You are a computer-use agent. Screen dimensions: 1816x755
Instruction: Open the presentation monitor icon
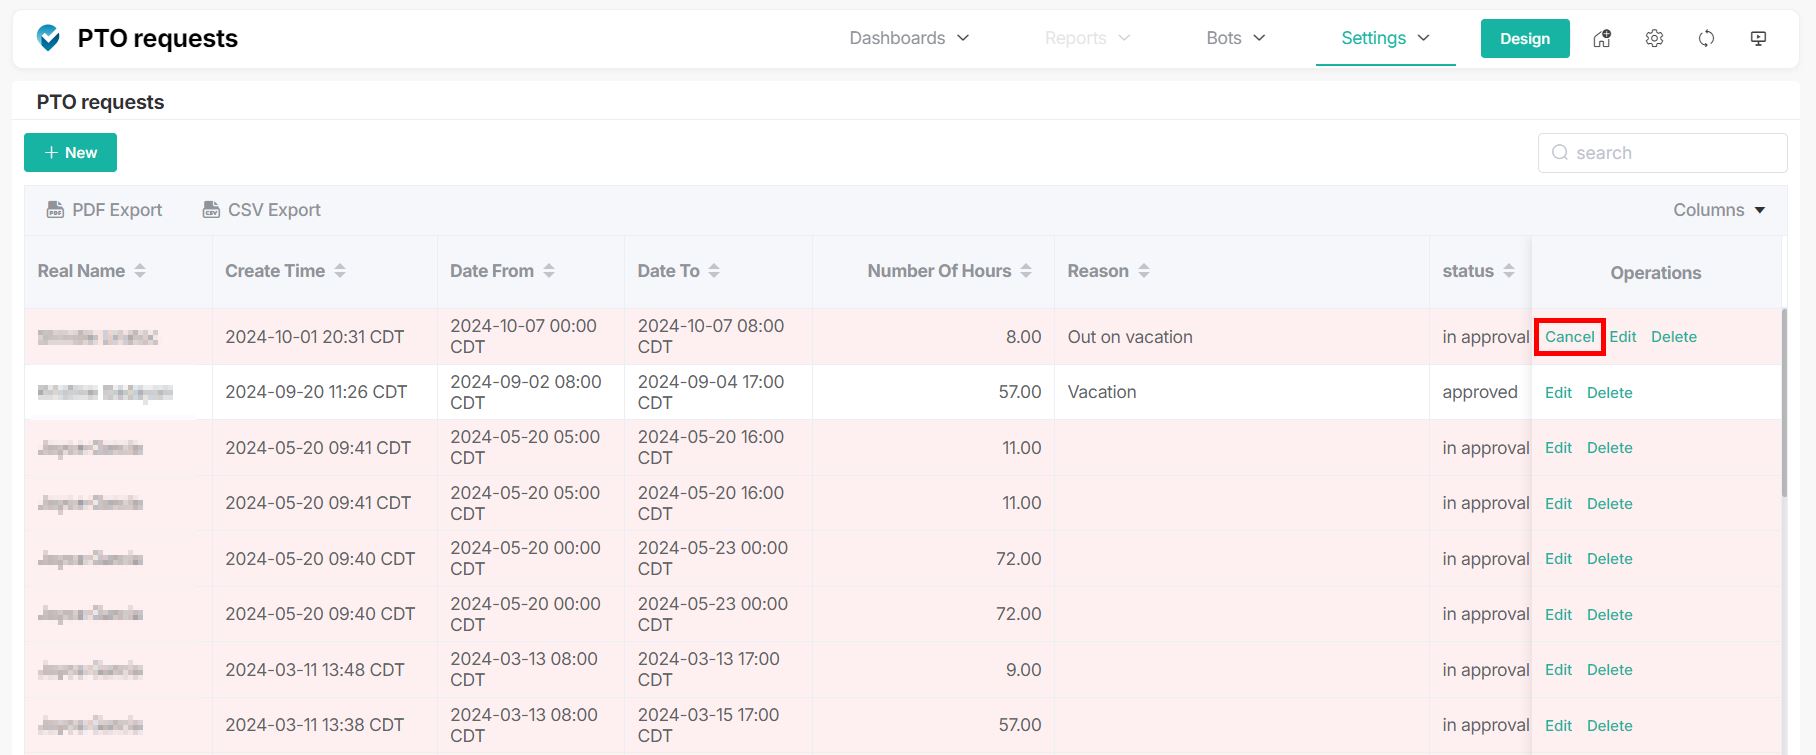pyautogui.click(x=1758, y=38)
